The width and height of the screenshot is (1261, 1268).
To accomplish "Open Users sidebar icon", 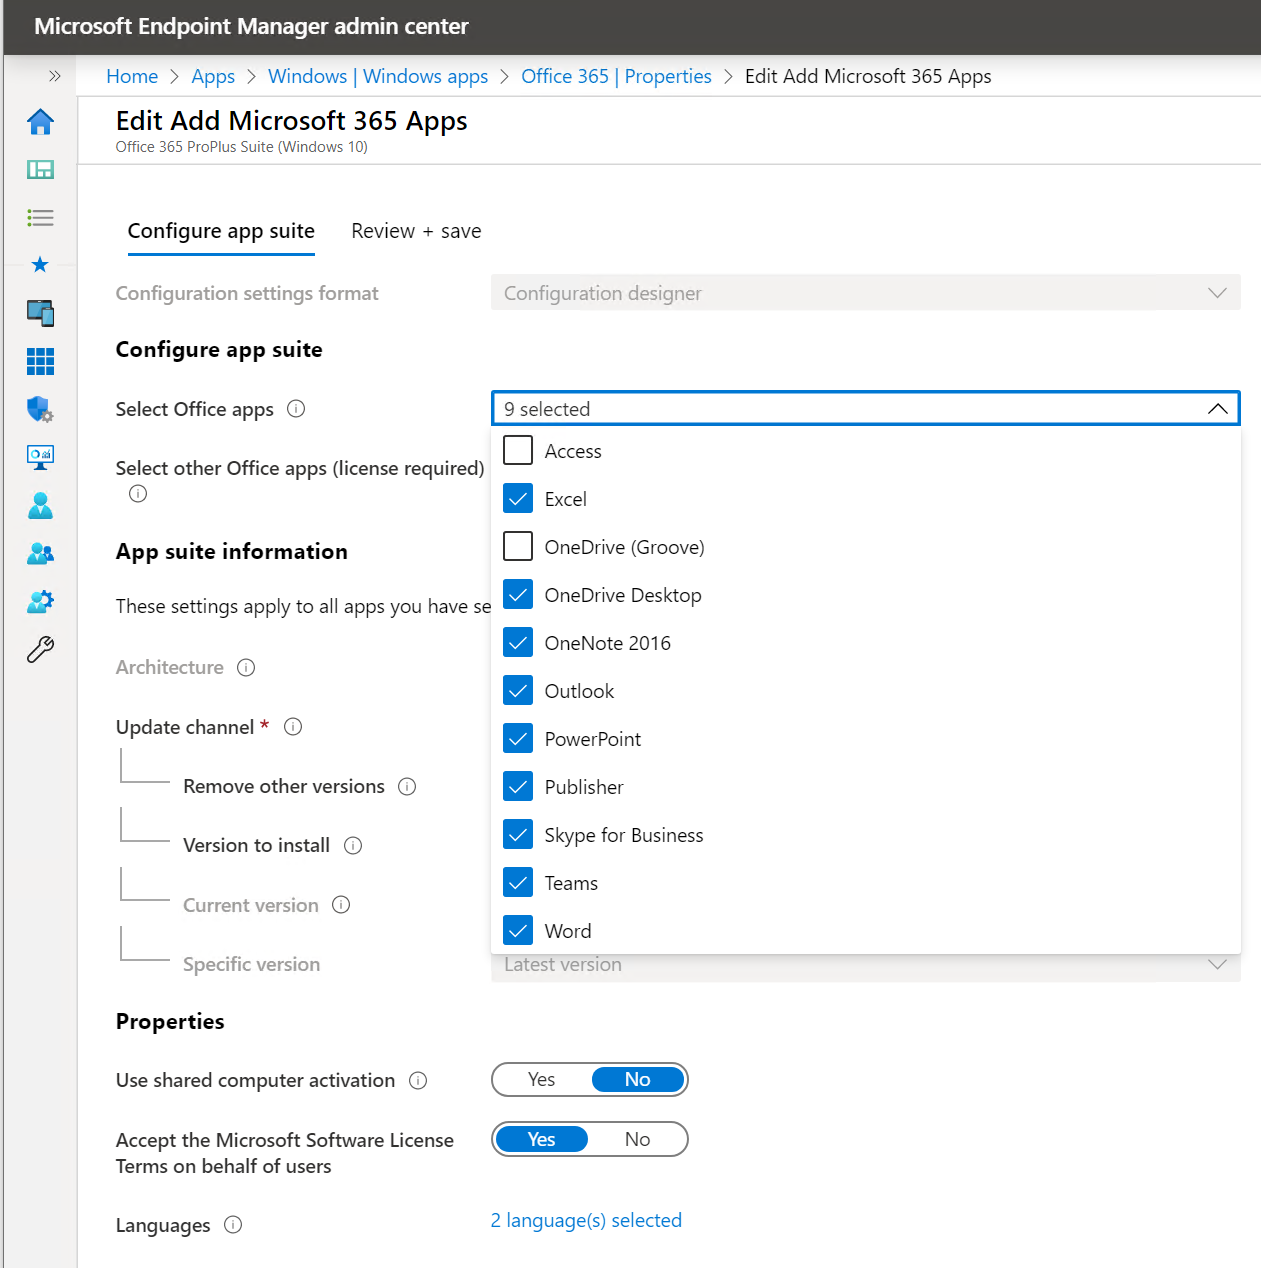I will point(40,505).
